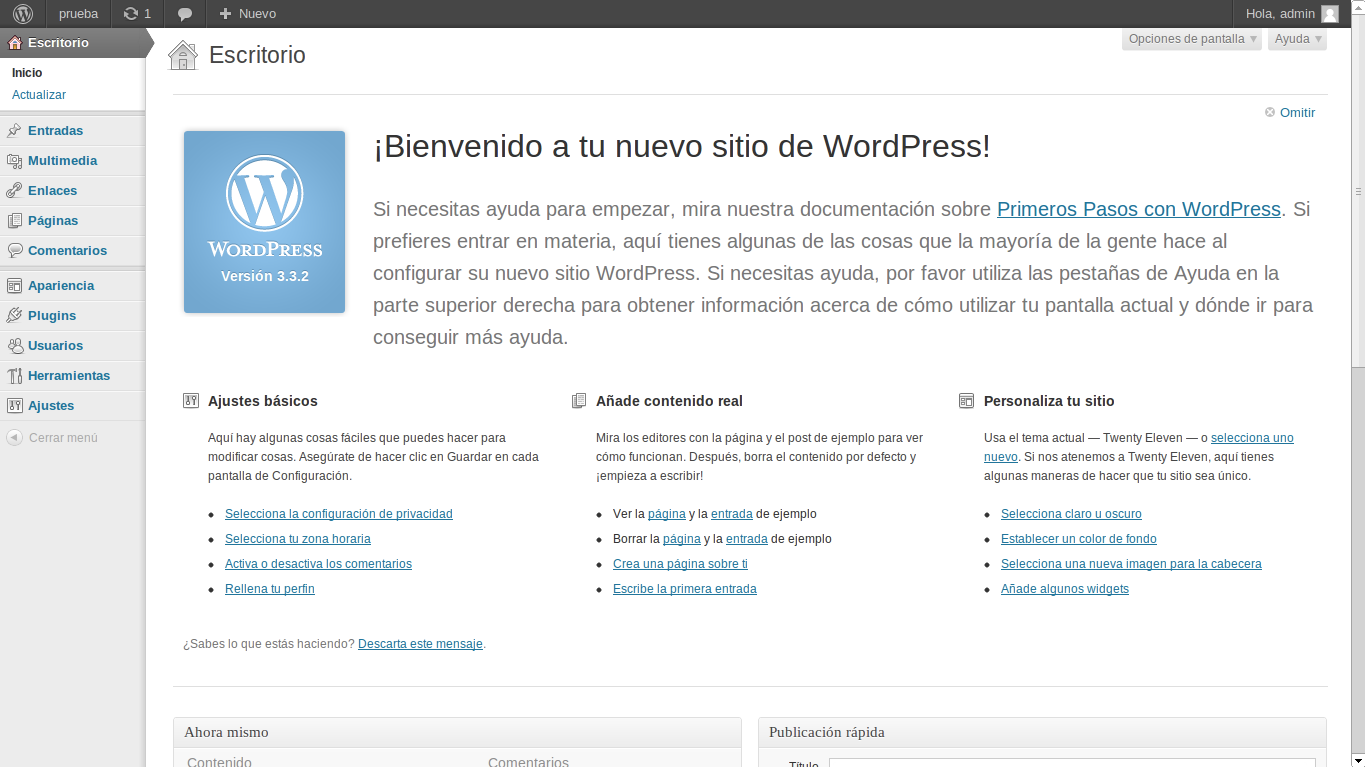This screenshot has height=767, width=1365.
Task: Click Descarta este mensaje link
Action: (x=420, y=644)
